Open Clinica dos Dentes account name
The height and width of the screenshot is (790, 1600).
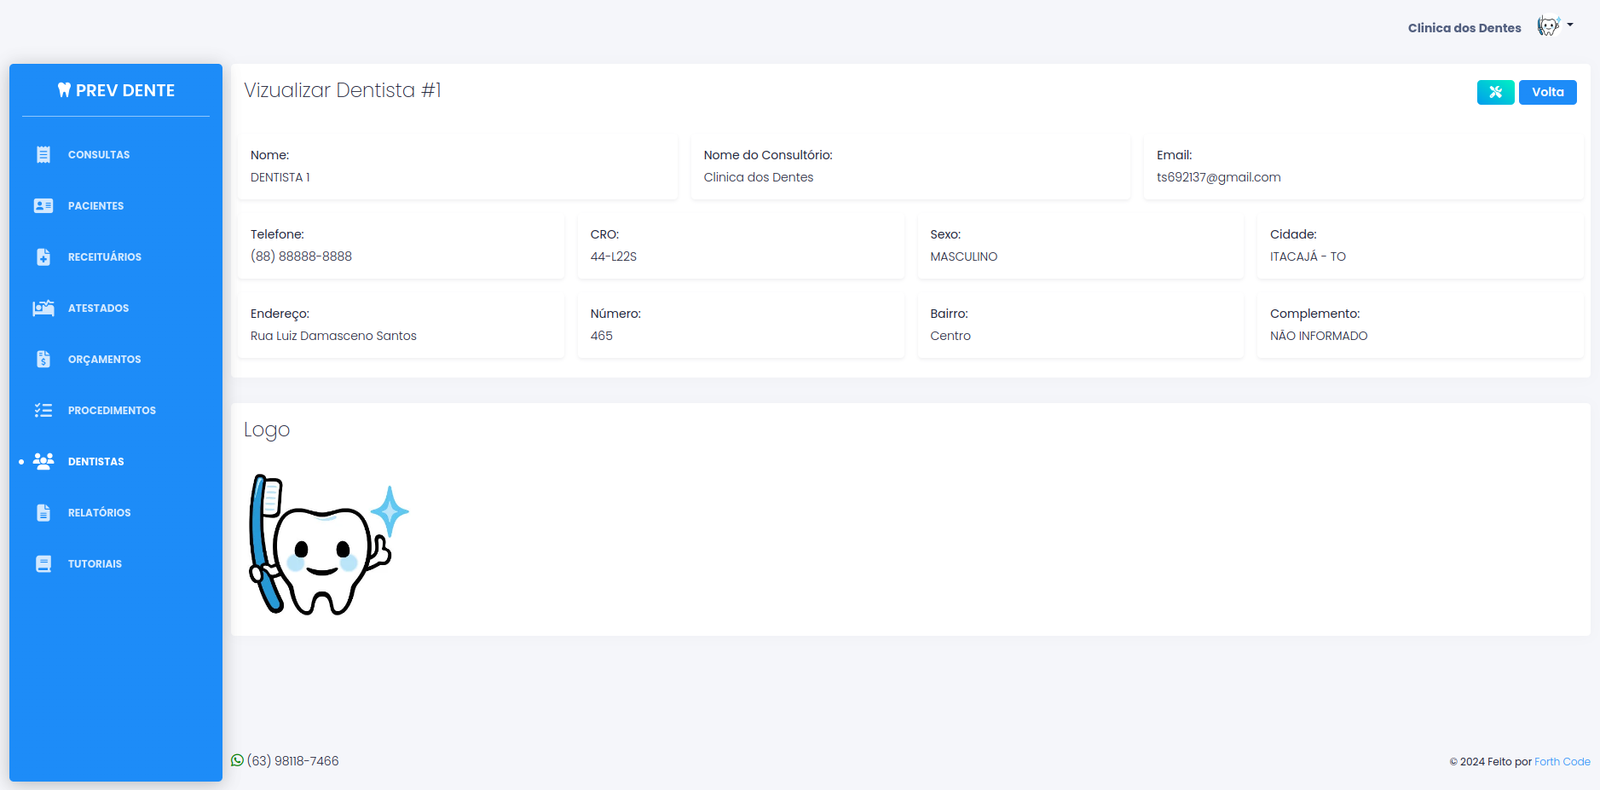click(1464, 28)
